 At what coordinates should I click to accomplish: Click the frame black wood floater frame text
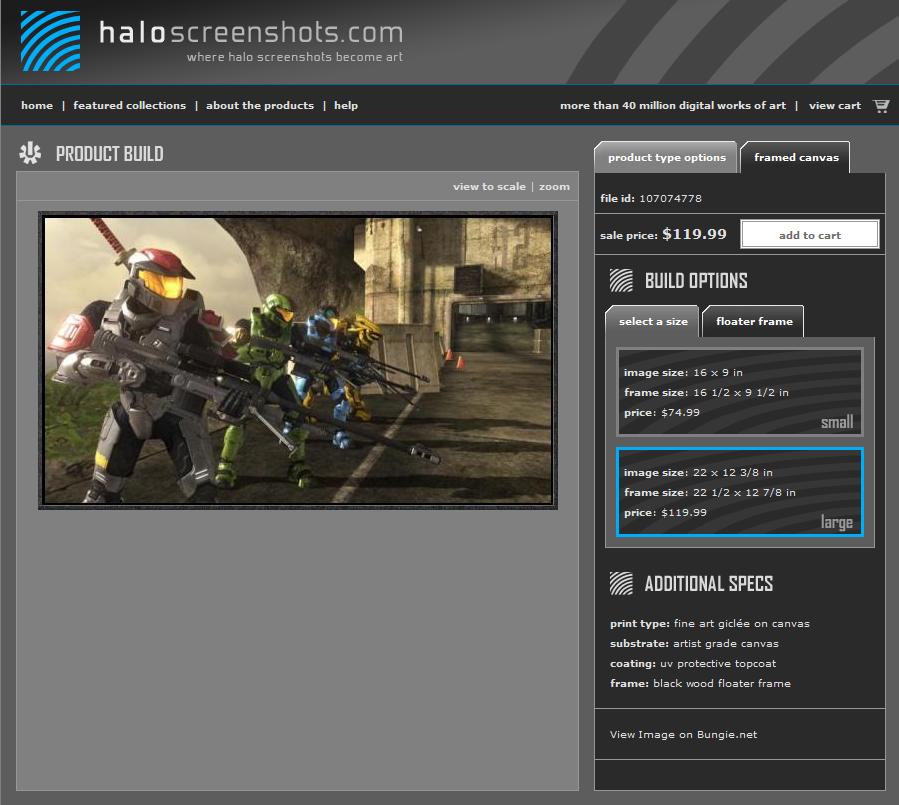pos(700,683)
